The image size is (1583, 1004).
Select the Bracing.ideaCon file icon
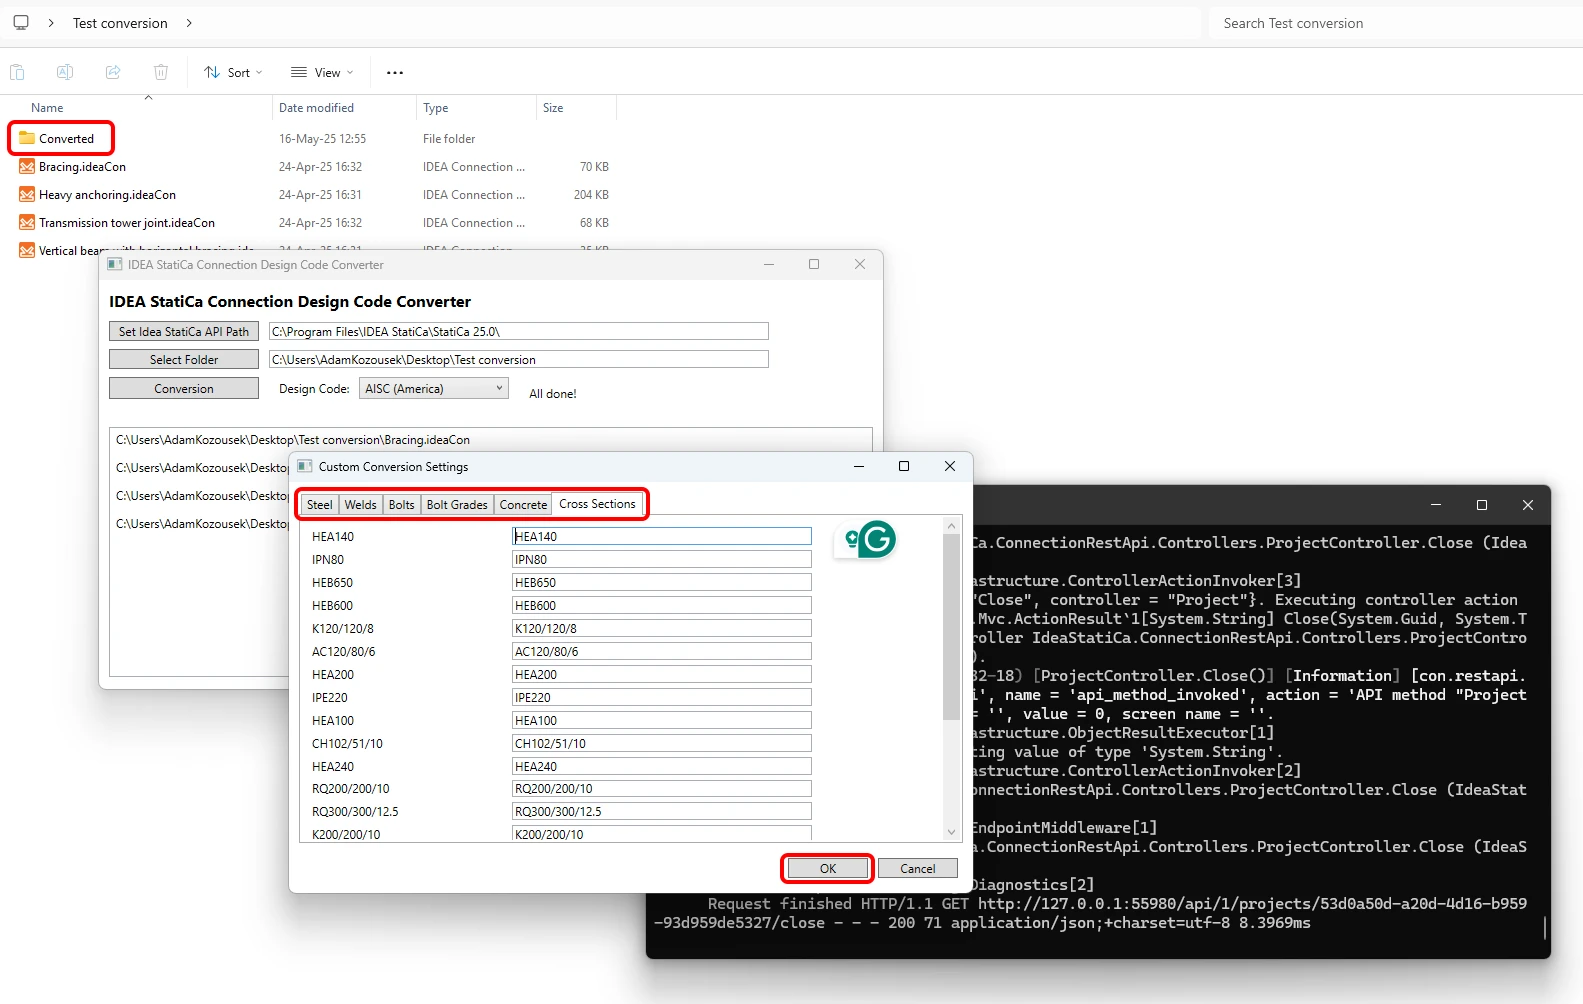(27, 167)
